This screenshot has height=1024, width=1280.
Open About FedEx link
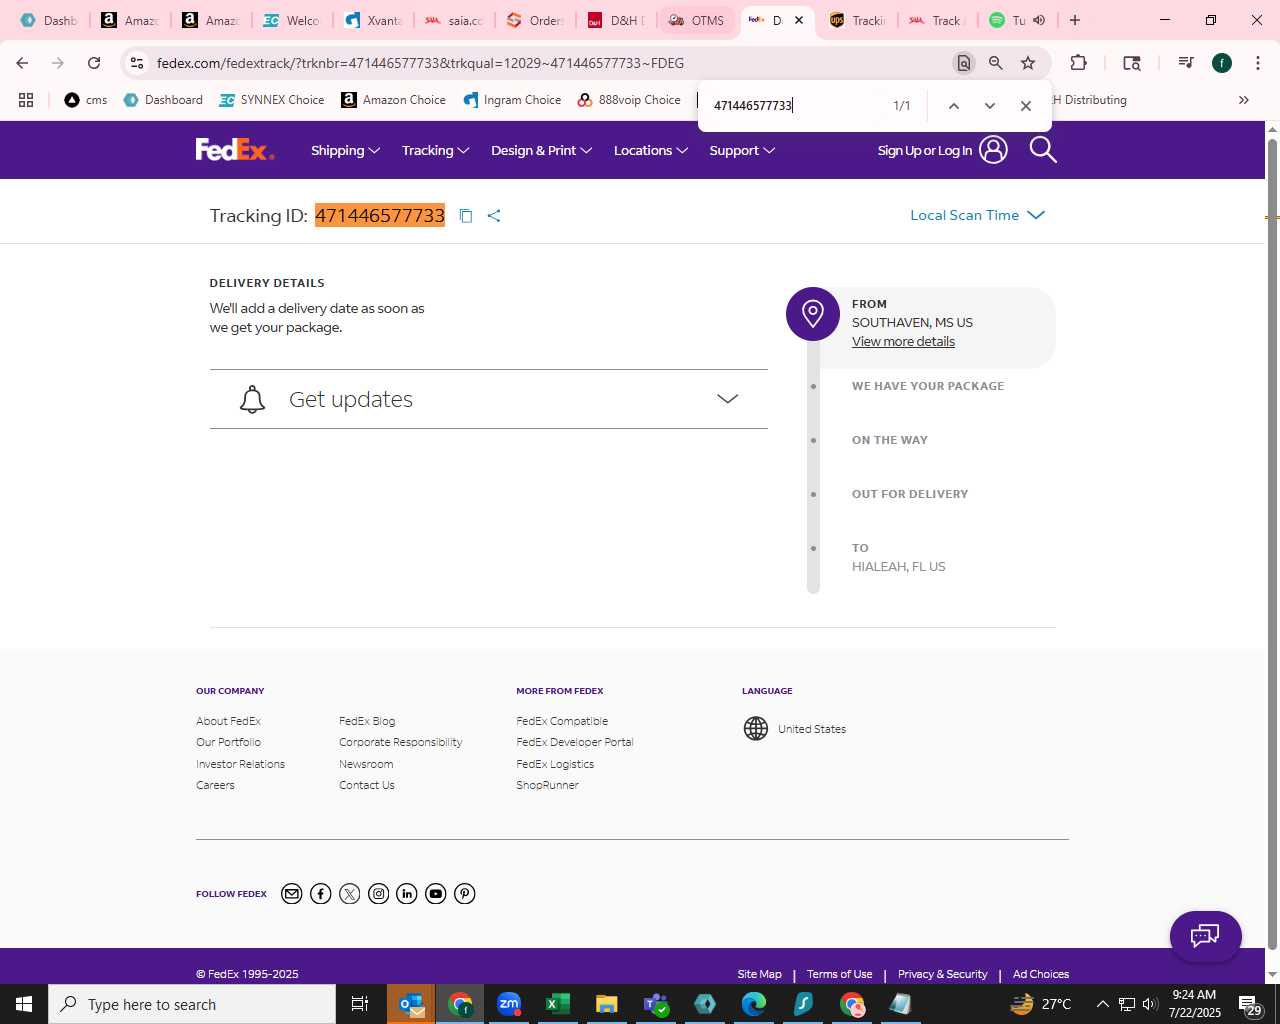[228, 721]
